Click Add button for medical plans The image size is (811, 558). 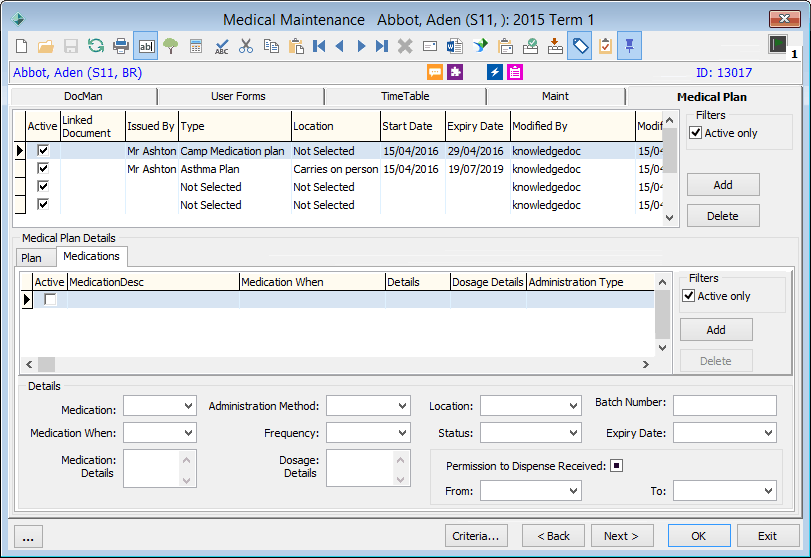(723, 185)
